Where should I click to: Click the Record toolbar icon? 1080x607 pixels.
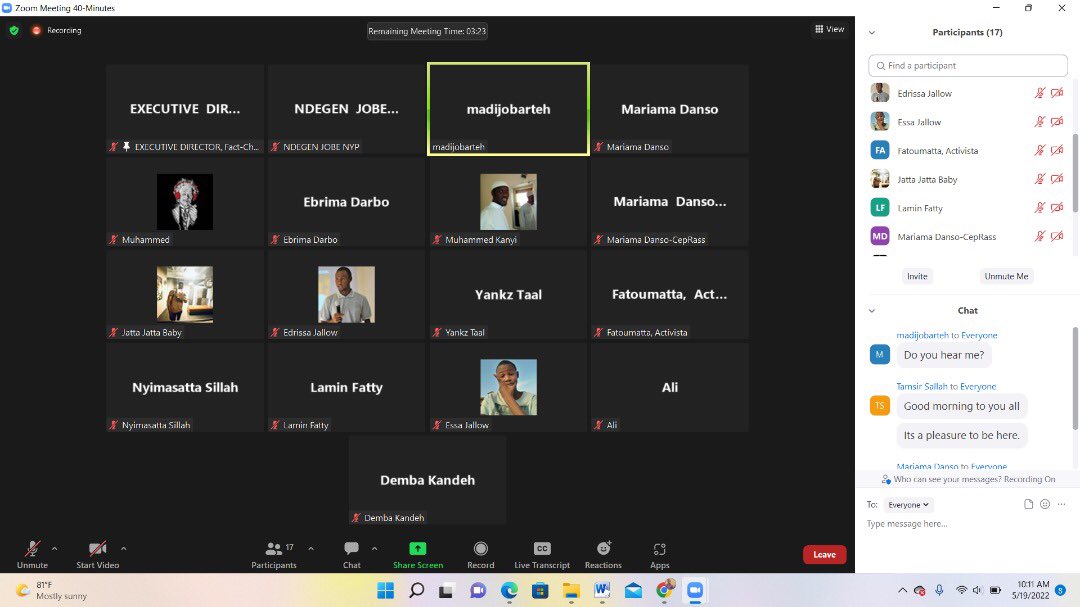tap(481, 548)
